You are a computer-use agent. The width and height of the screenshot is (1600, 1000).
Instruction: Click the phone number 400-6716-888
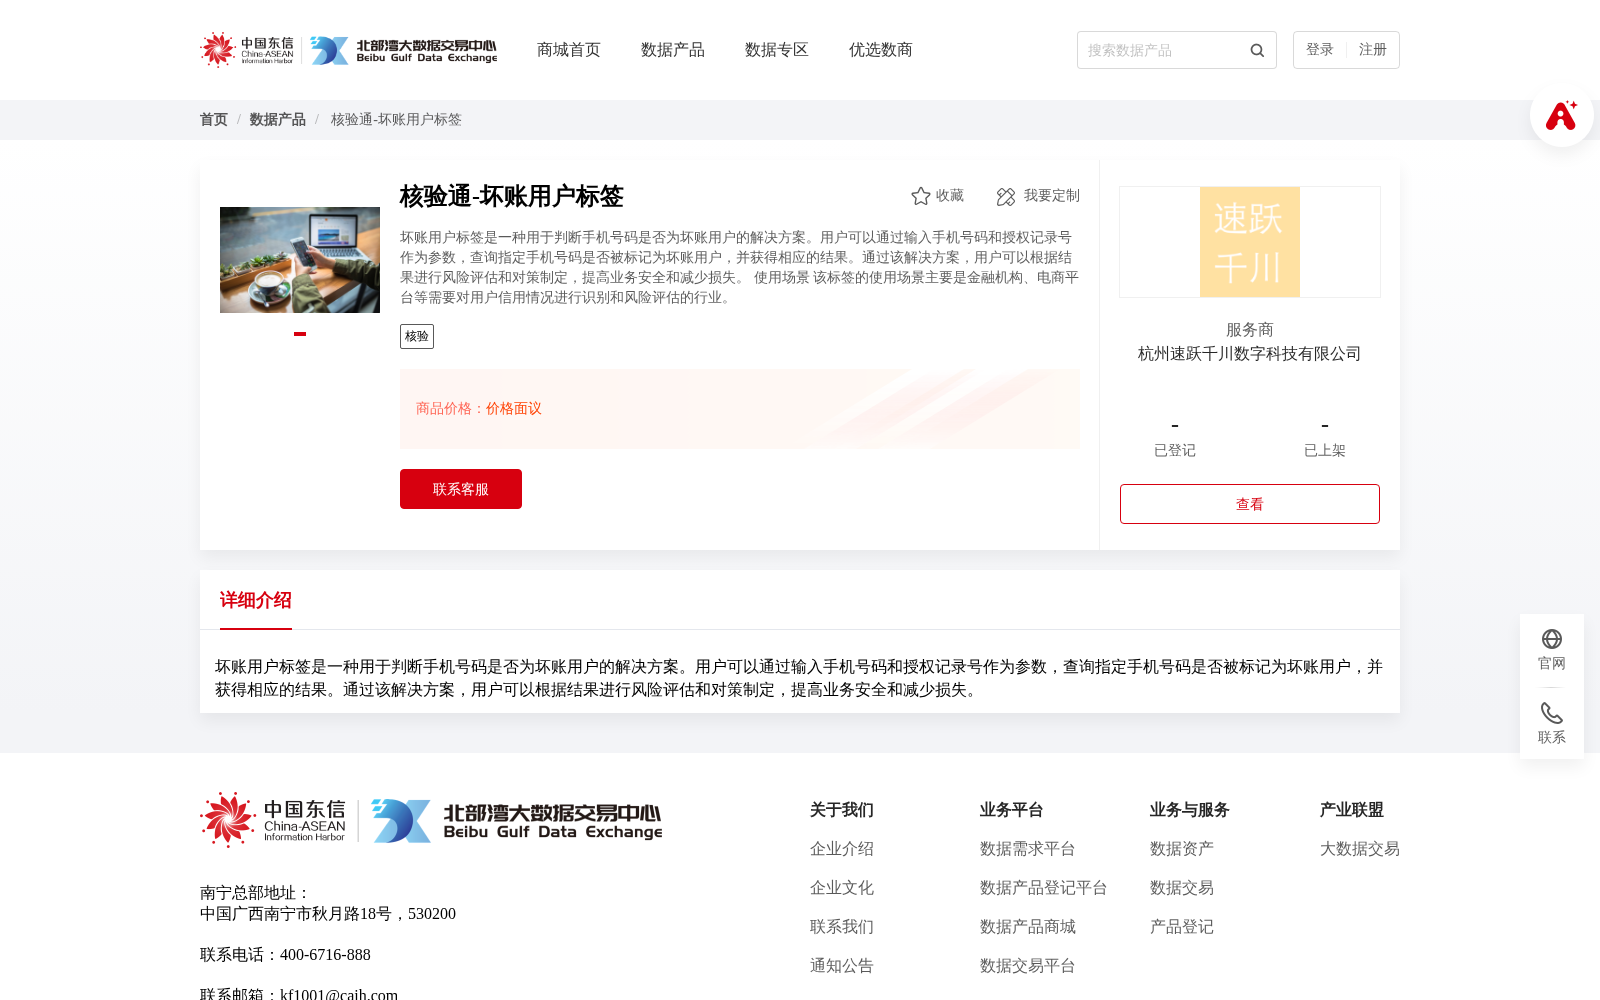(x=325, y=955)
